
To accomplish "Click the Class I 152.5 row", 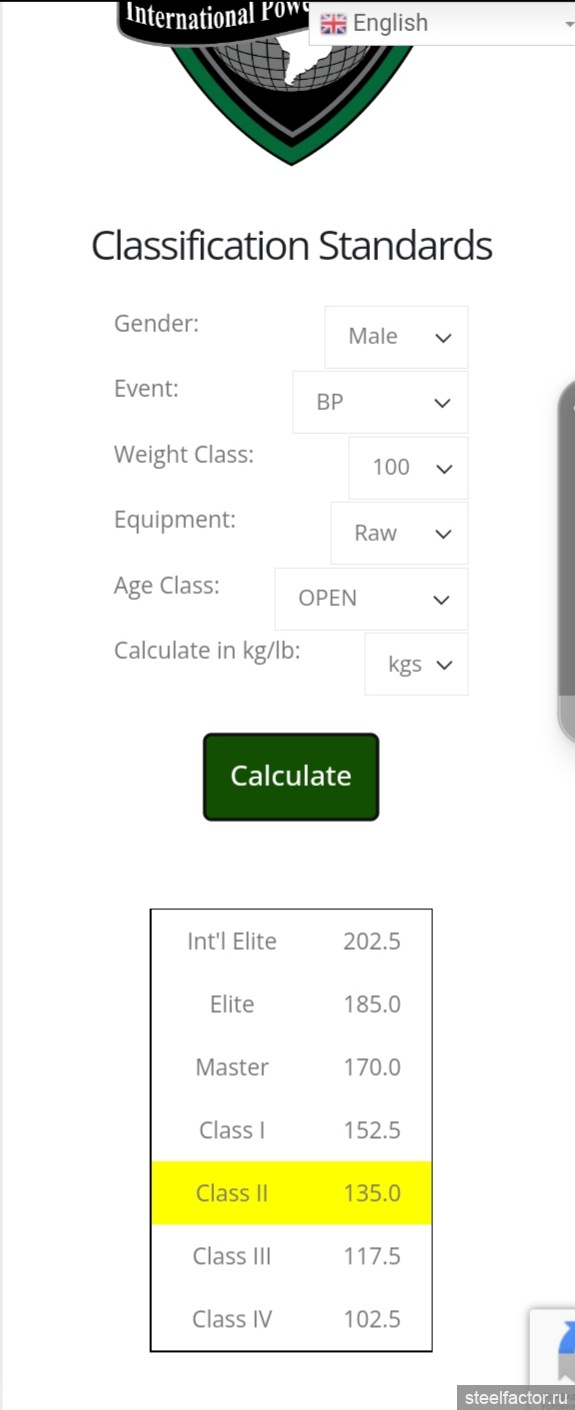I will (291, 1130).
